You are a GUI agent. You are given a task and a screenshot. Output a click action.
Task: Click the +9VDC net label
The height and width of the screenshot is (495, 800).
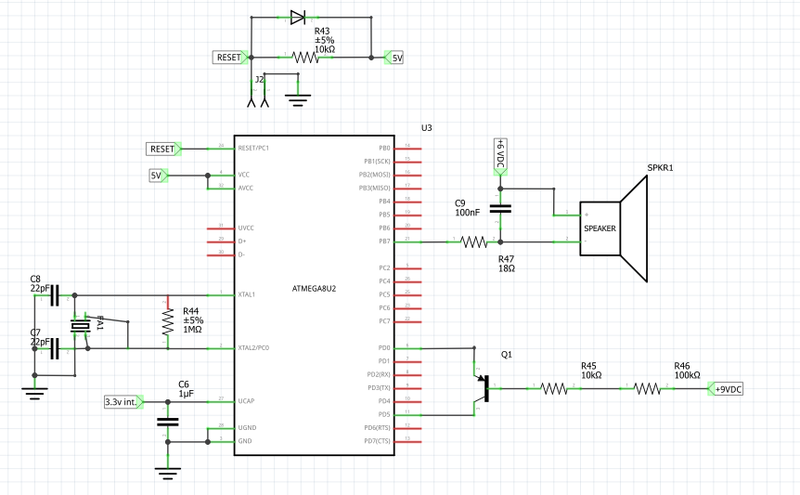coord(726,389)
